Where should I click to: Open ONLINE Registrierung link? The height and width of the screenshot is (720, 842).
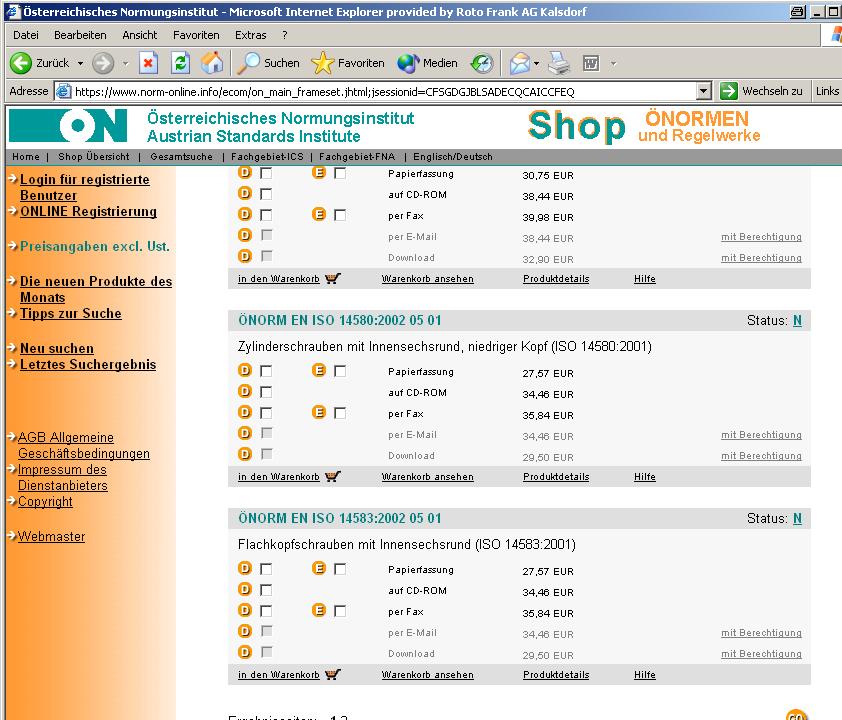click(x=89, y=212)
